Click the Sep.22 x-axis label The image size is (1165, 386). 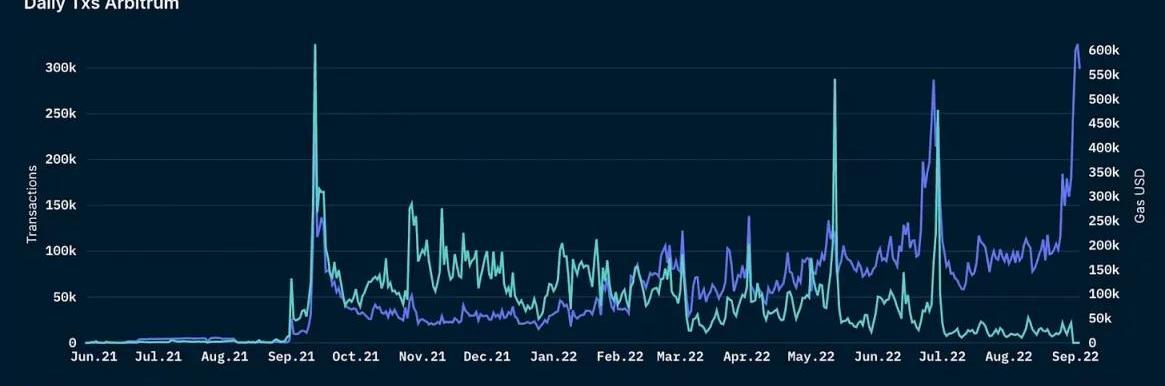click(x=1074, y=357)
